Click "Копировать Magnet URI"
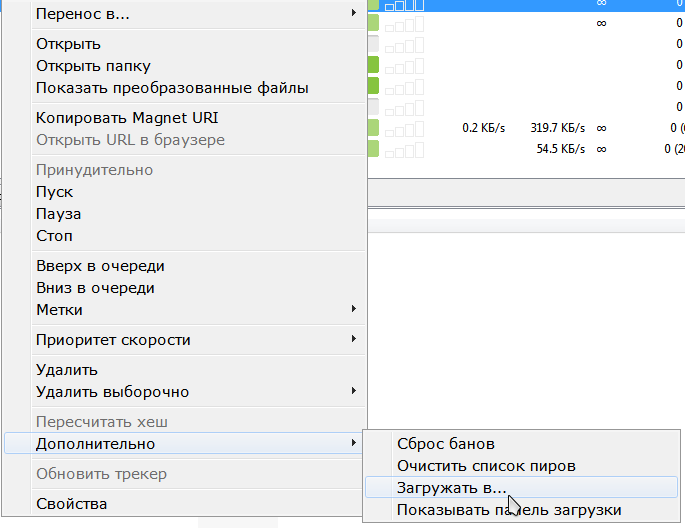Viewport: 685px width, 528px height. click(x=127, y=118)
